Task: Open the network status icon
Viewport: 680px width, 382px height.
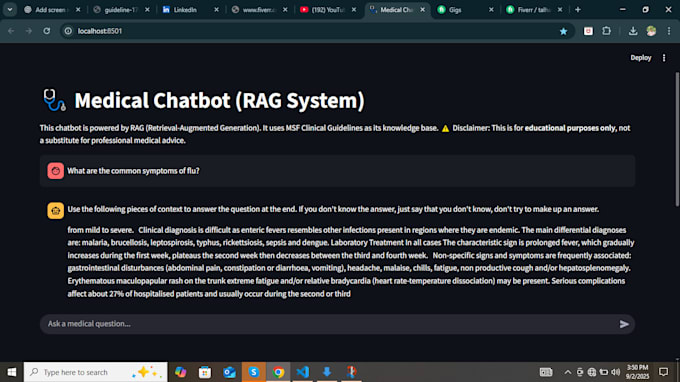Action: tap(592, 372)
